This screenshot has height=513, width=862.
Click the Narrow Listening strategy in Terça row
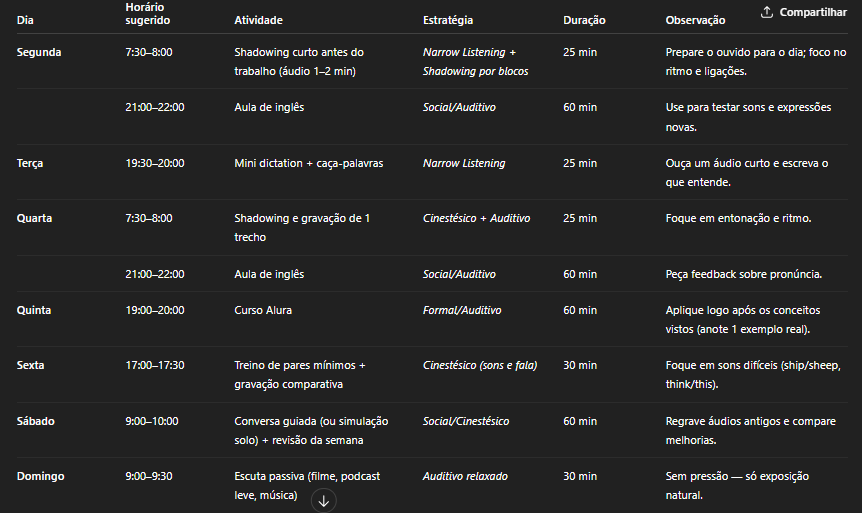[464, 163]
